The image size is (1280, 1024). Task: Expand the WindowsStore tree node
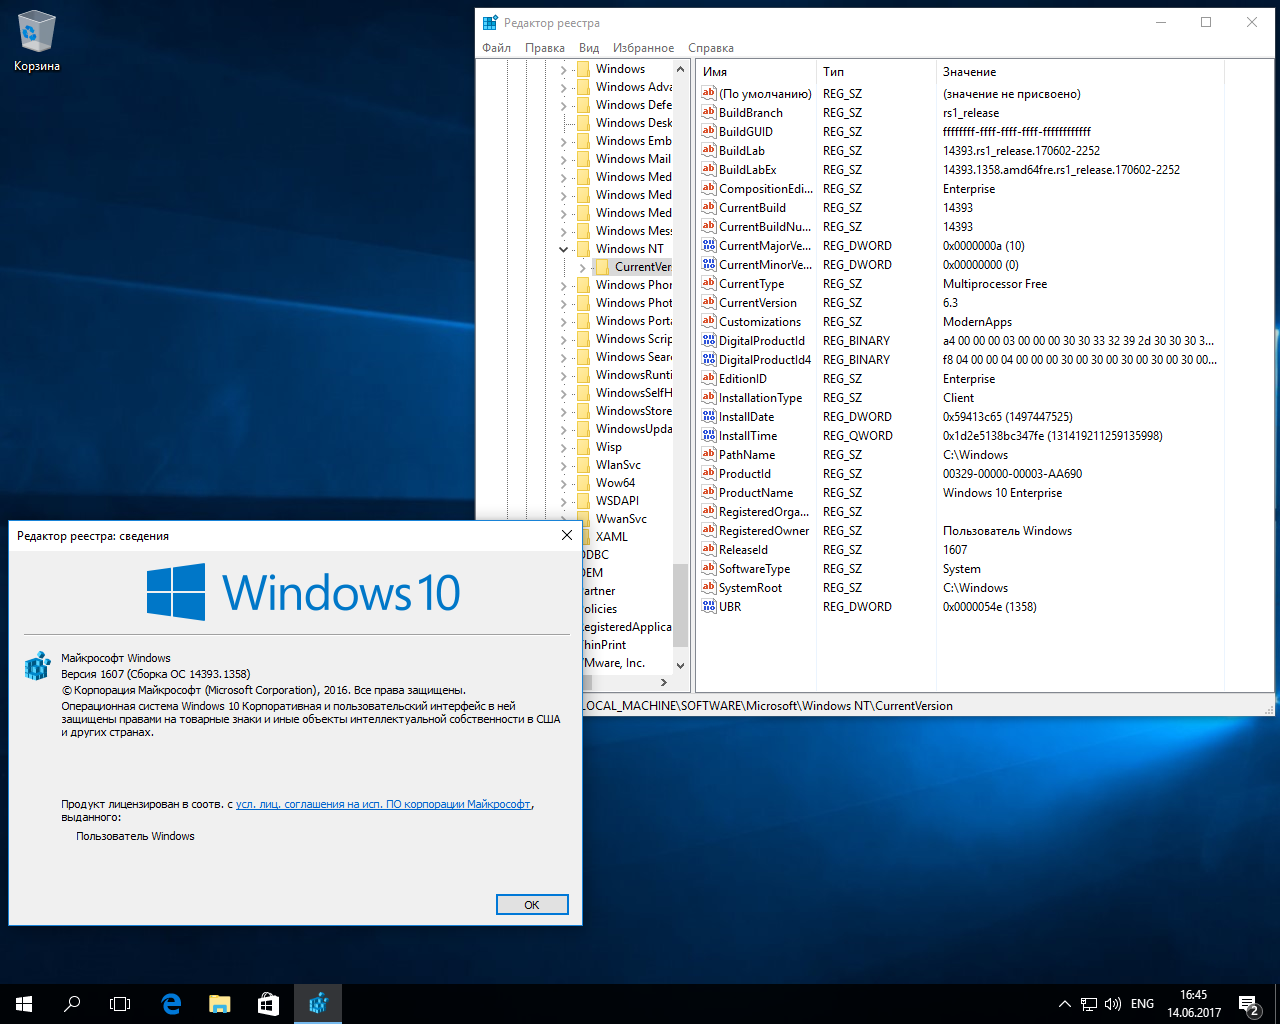click(563, 411)
